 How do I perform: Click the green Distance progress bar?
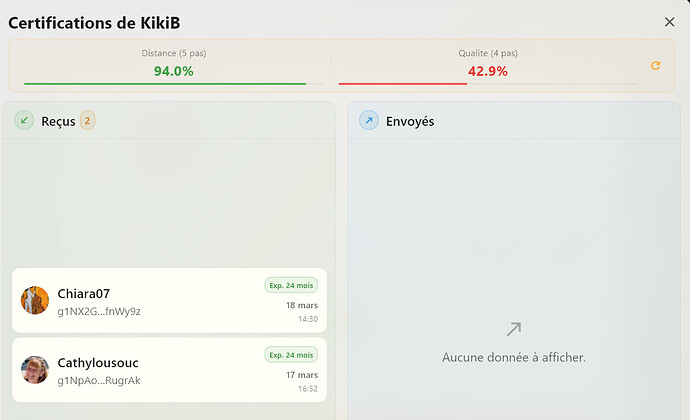[x=165, y=84]
